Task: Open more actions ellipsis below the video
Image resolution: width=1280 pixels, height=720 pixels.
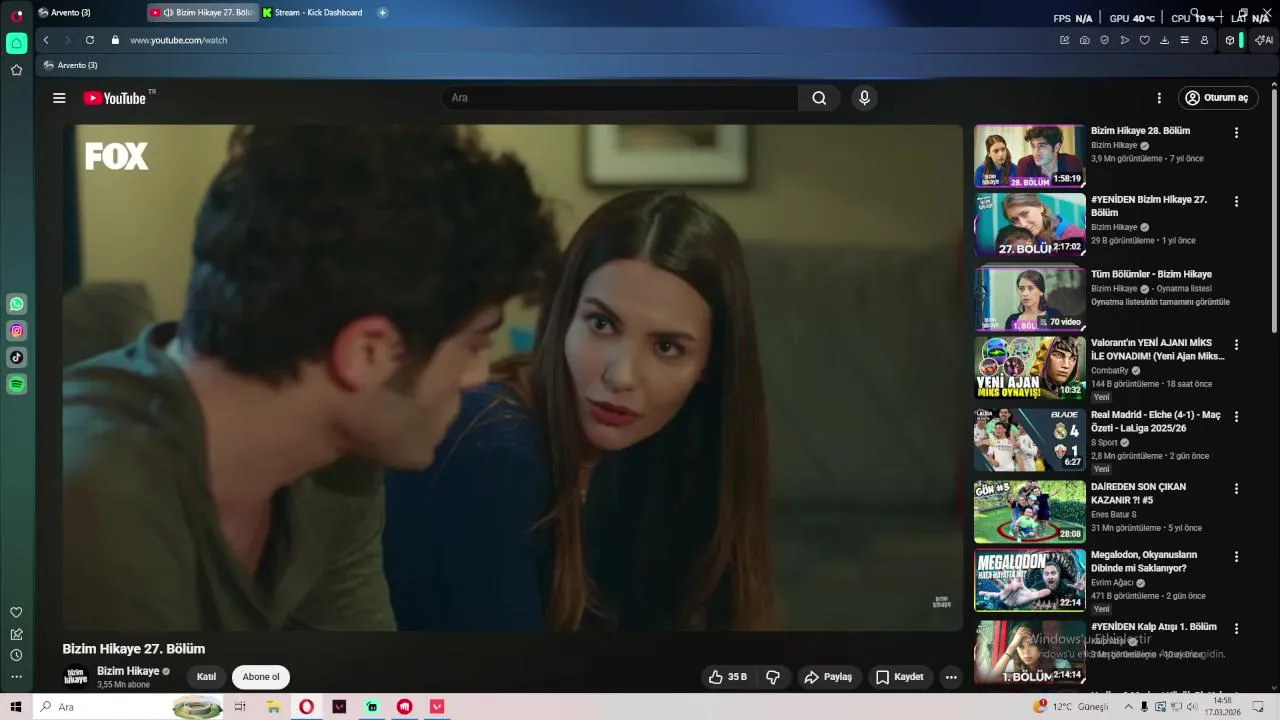Action: pyautogui.click(x=951, y=677)
